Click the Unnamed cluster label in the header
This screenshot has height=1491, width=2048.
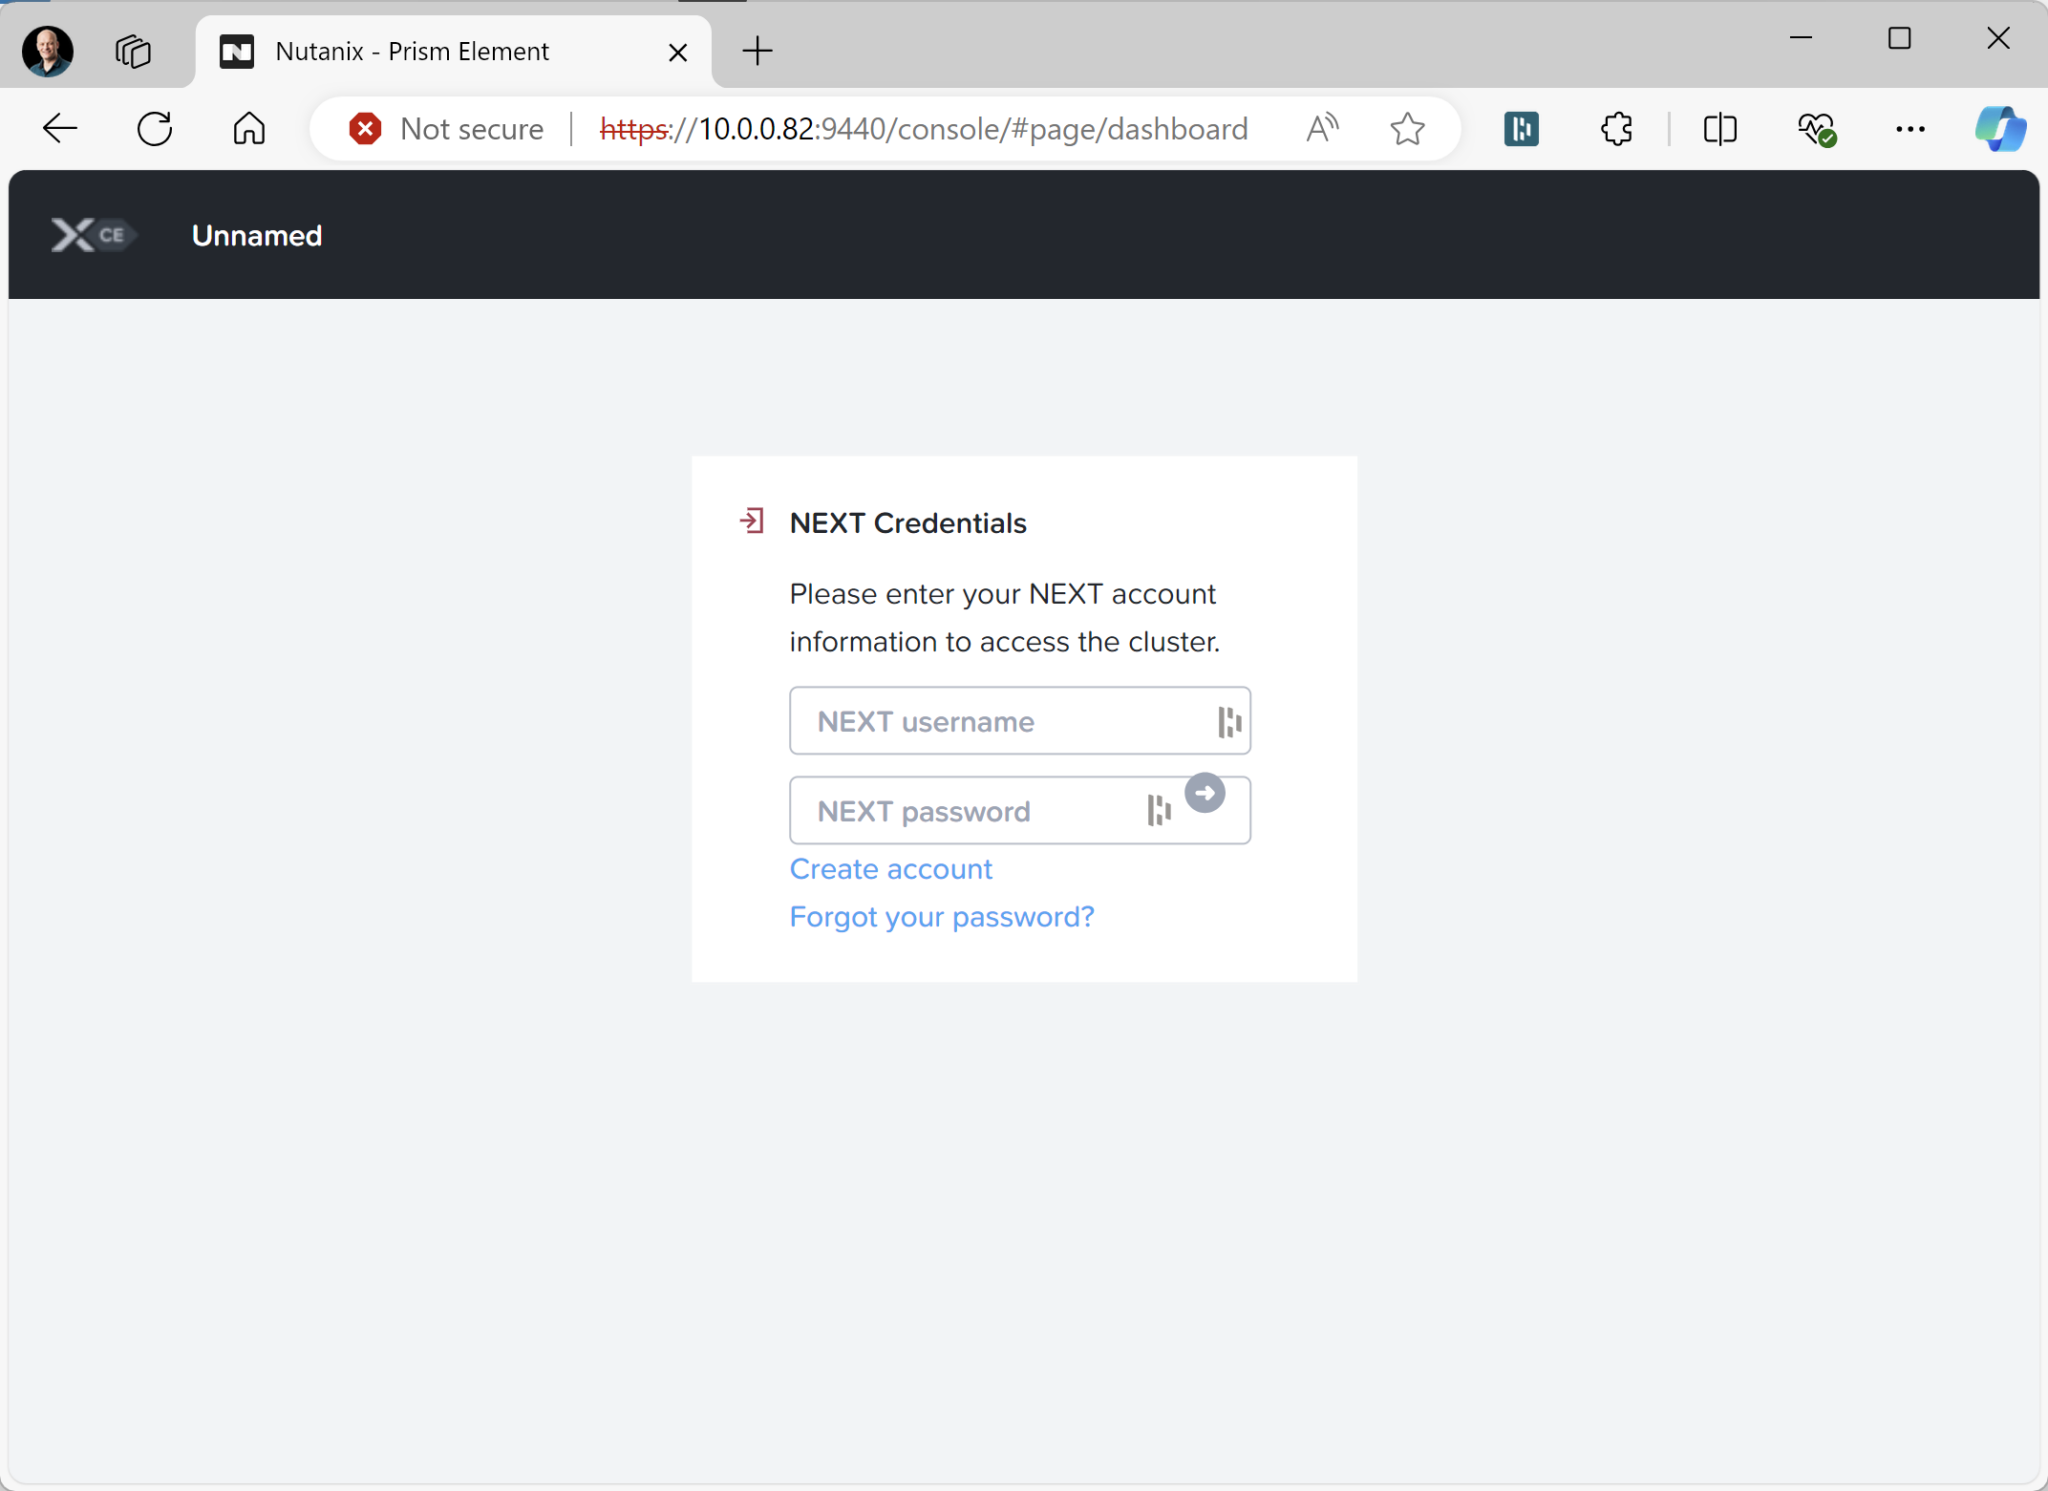(x=256, y=234)
